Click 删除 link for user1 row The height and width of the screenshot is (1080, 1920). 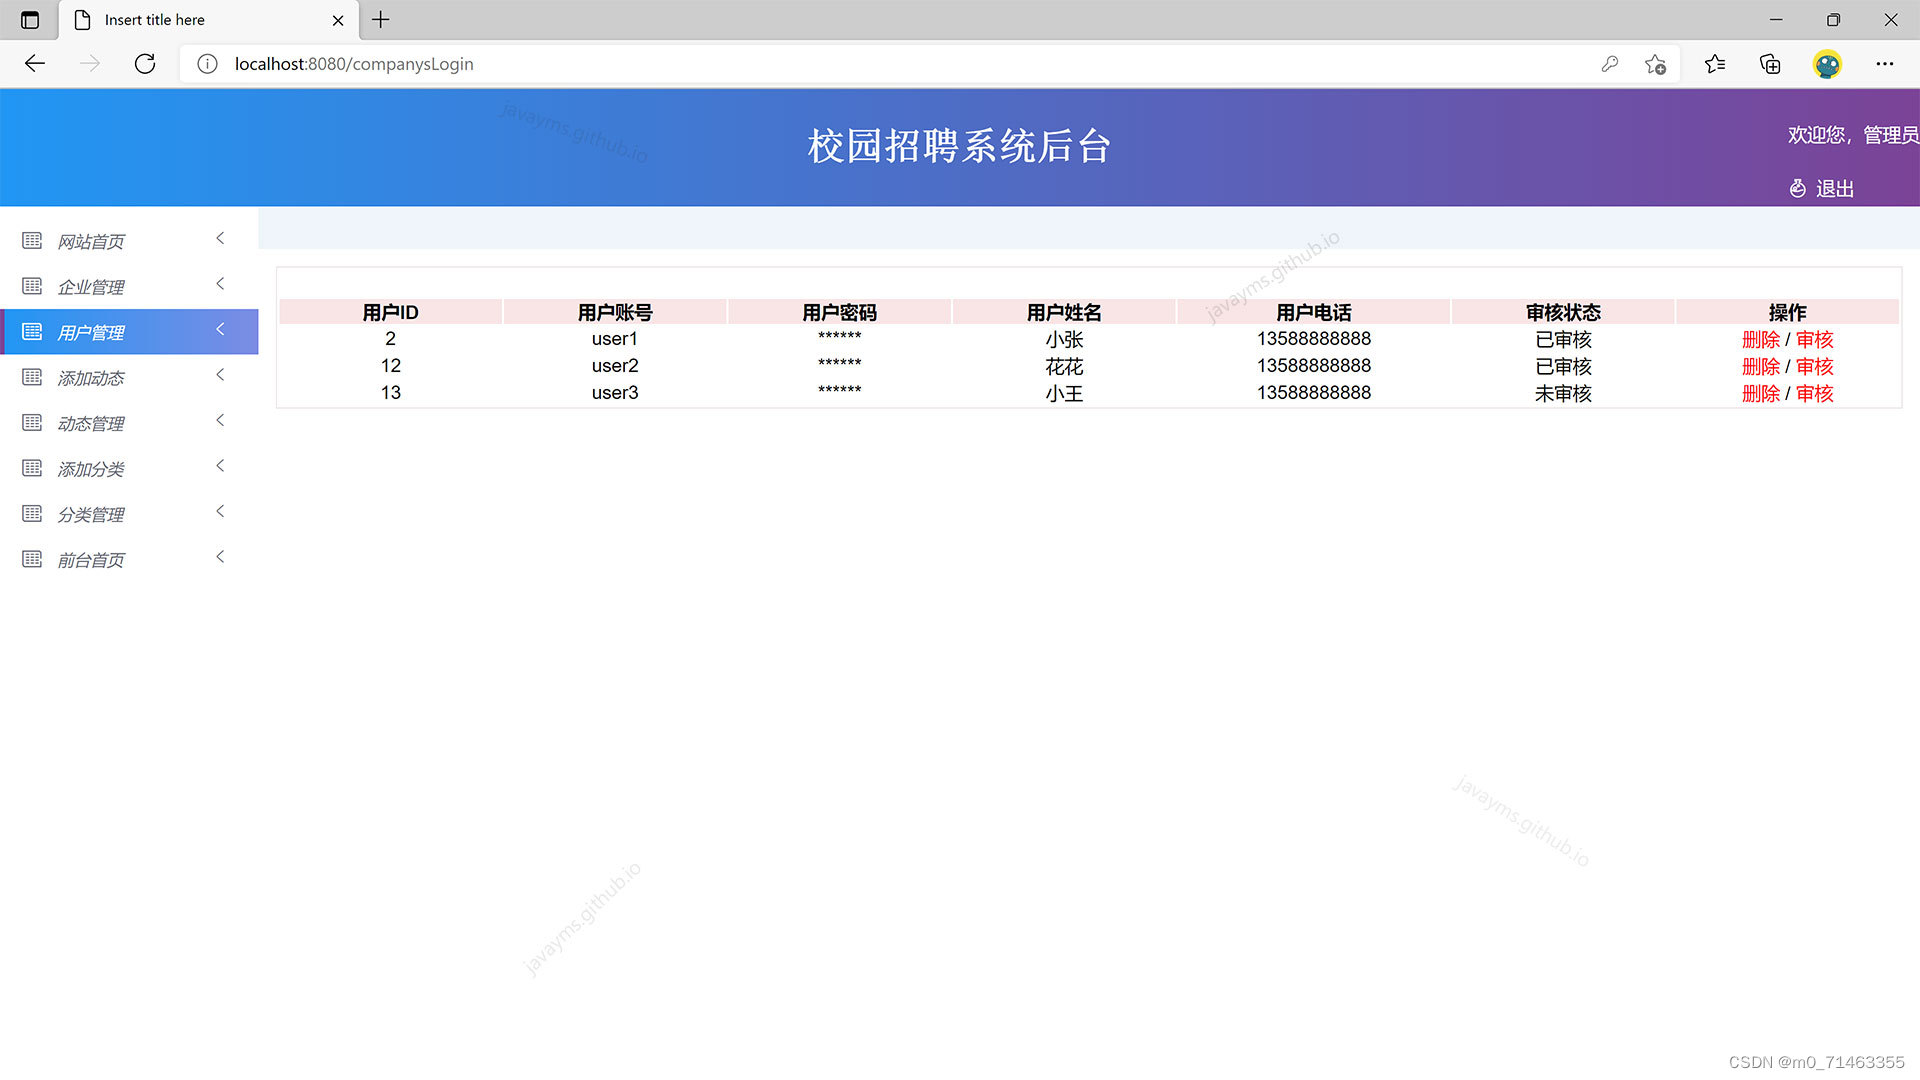click(1760, 340)
